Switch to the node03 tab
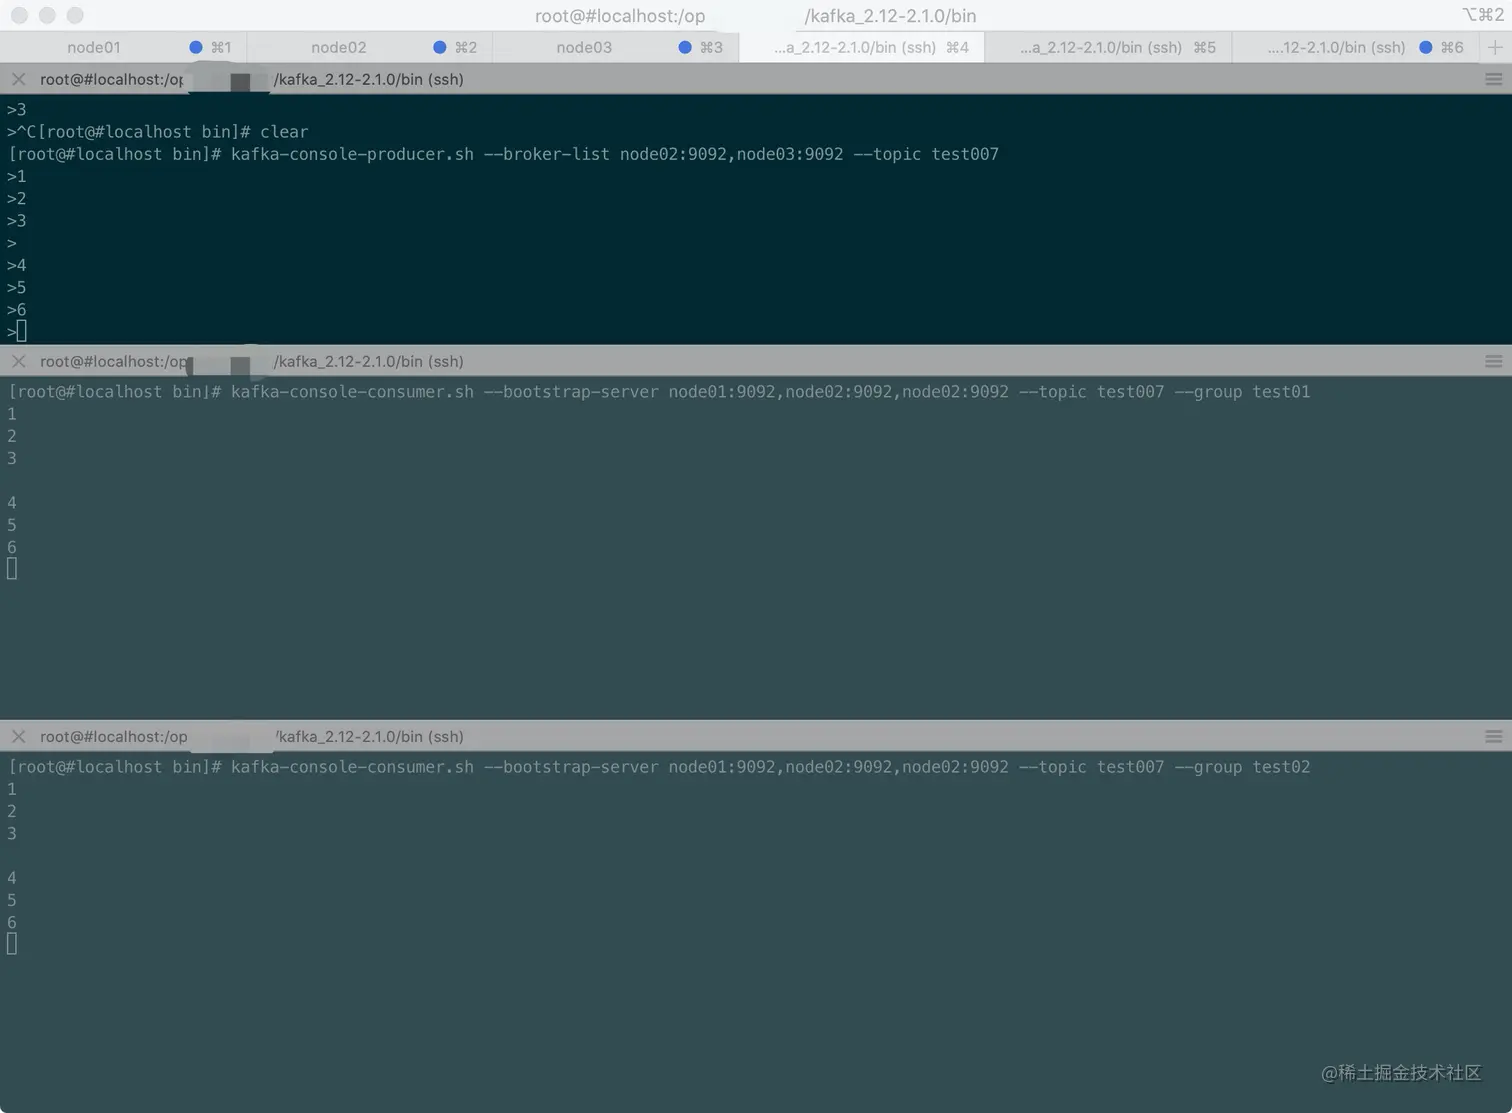 coord(615,47)
